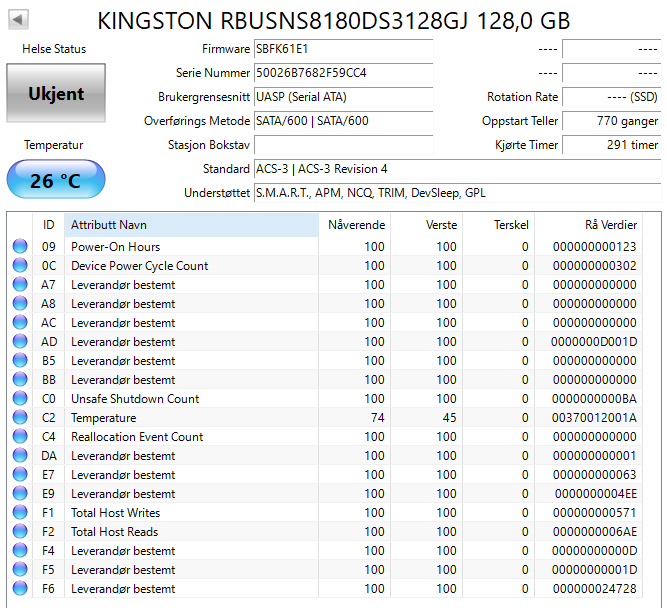
Task: Click the status icon for Total Host Reads
Action: [20, 531]
